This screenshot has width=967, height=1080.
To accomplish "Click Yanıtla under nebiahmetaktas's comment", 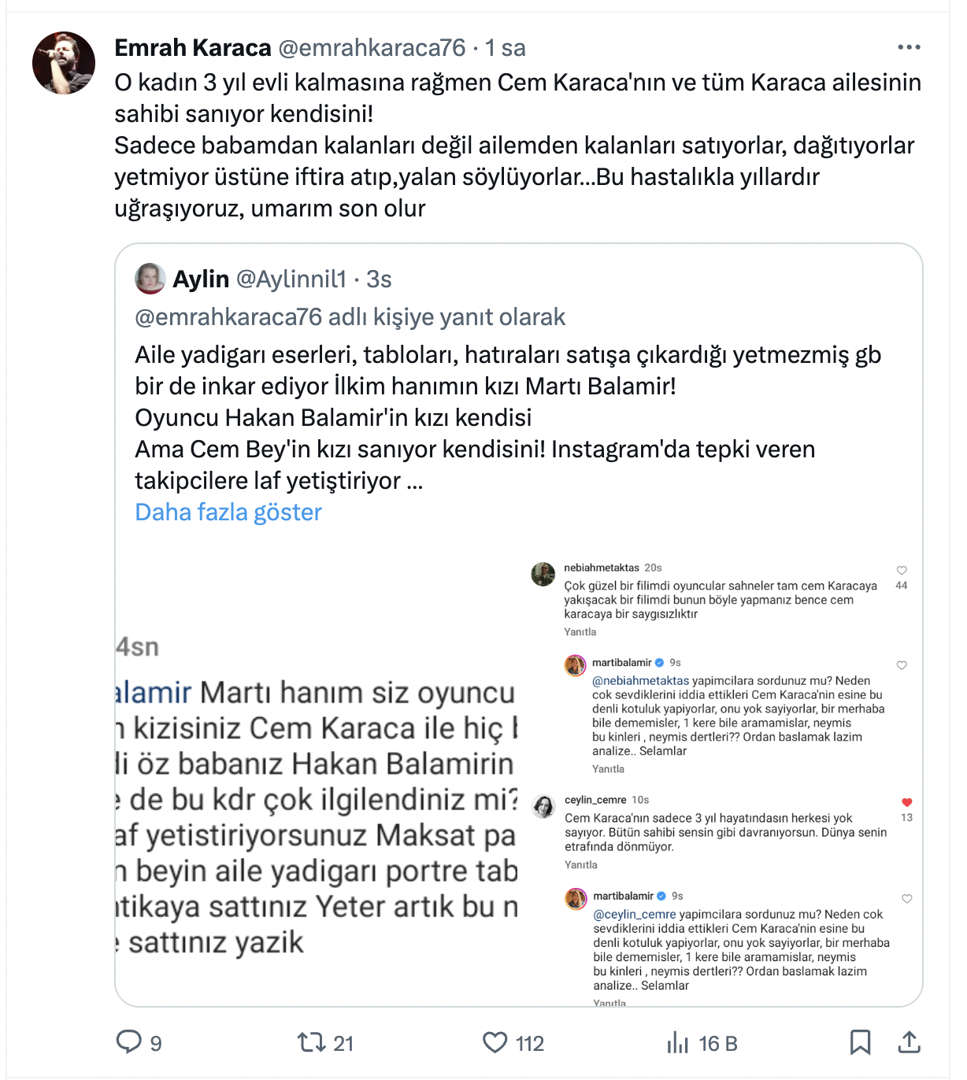I will tap(580, 632).
